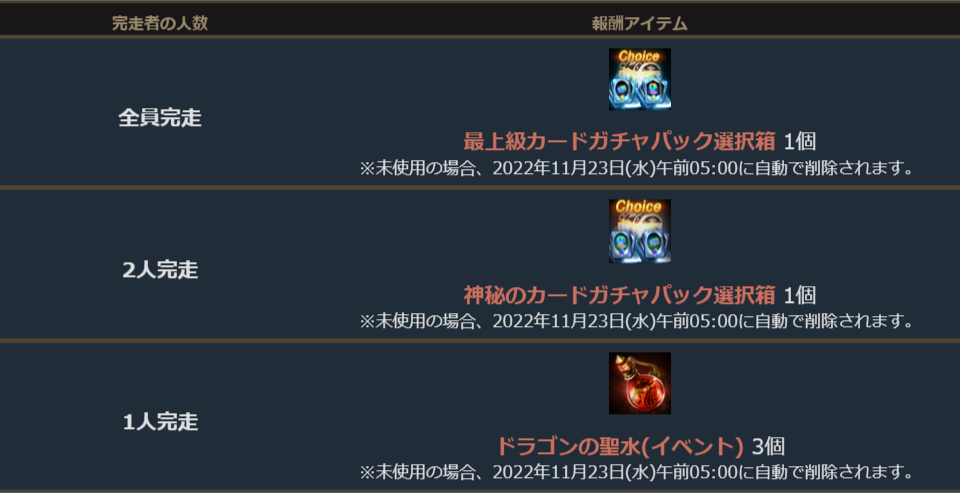
Task: Select the 1人完走 row label
Action: (160, 422)
